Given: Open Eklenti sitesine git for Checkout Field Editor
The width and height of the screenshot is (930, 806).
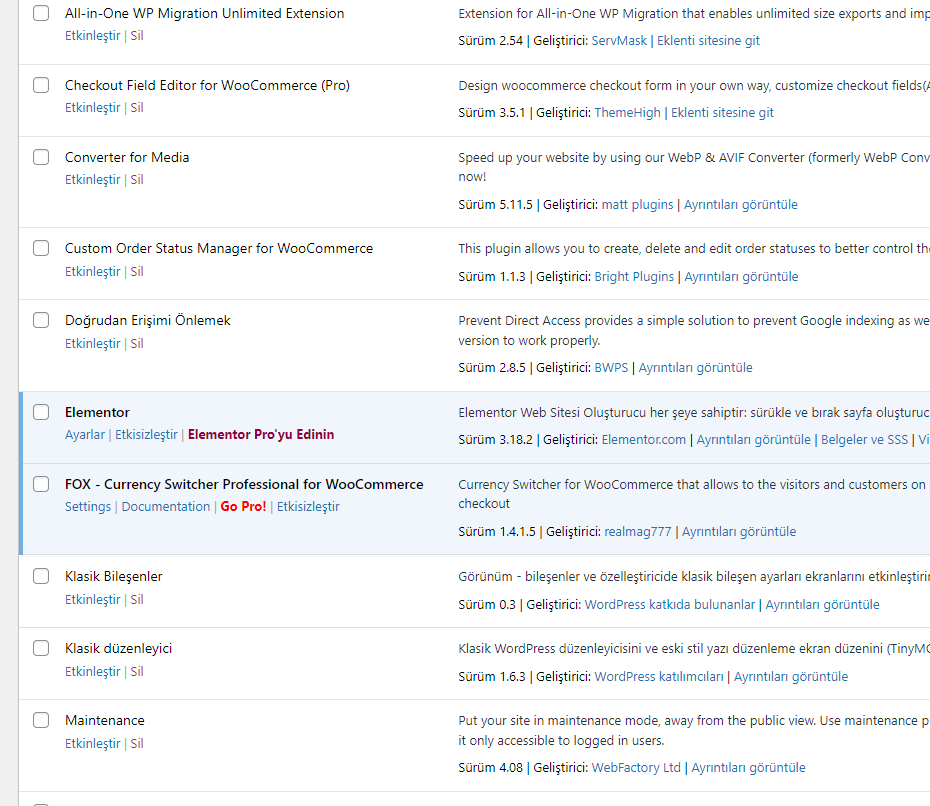Looking at the screenshot, I should coord(722,113).
